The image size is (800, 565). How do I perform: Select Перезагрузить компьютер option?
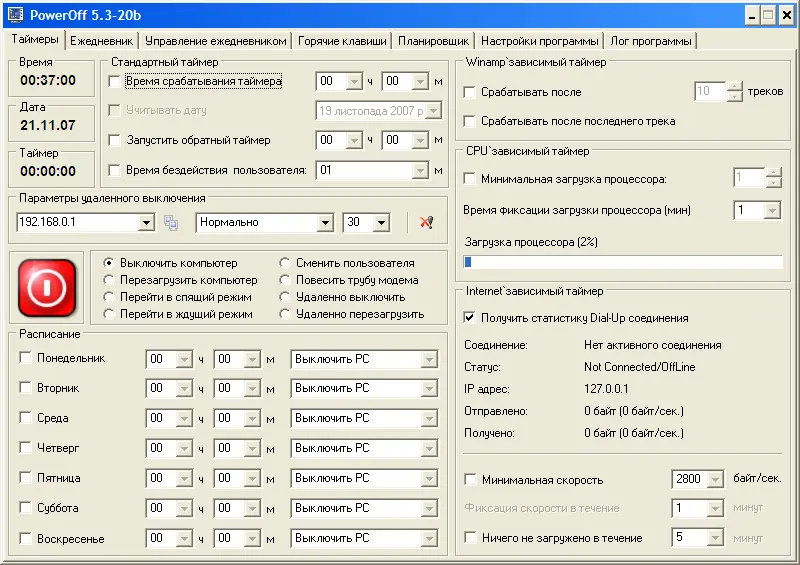[x=108, y=280]
